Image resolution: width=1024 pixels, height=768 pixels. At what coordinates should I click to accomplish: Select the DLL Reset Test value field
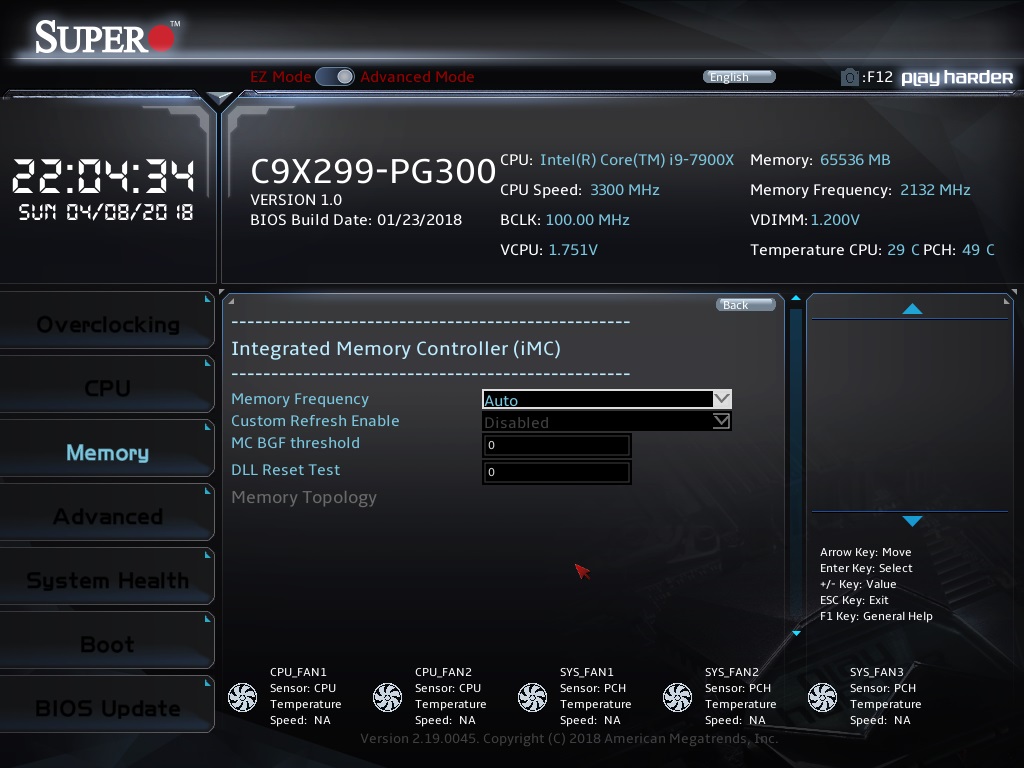pos(556,472)
